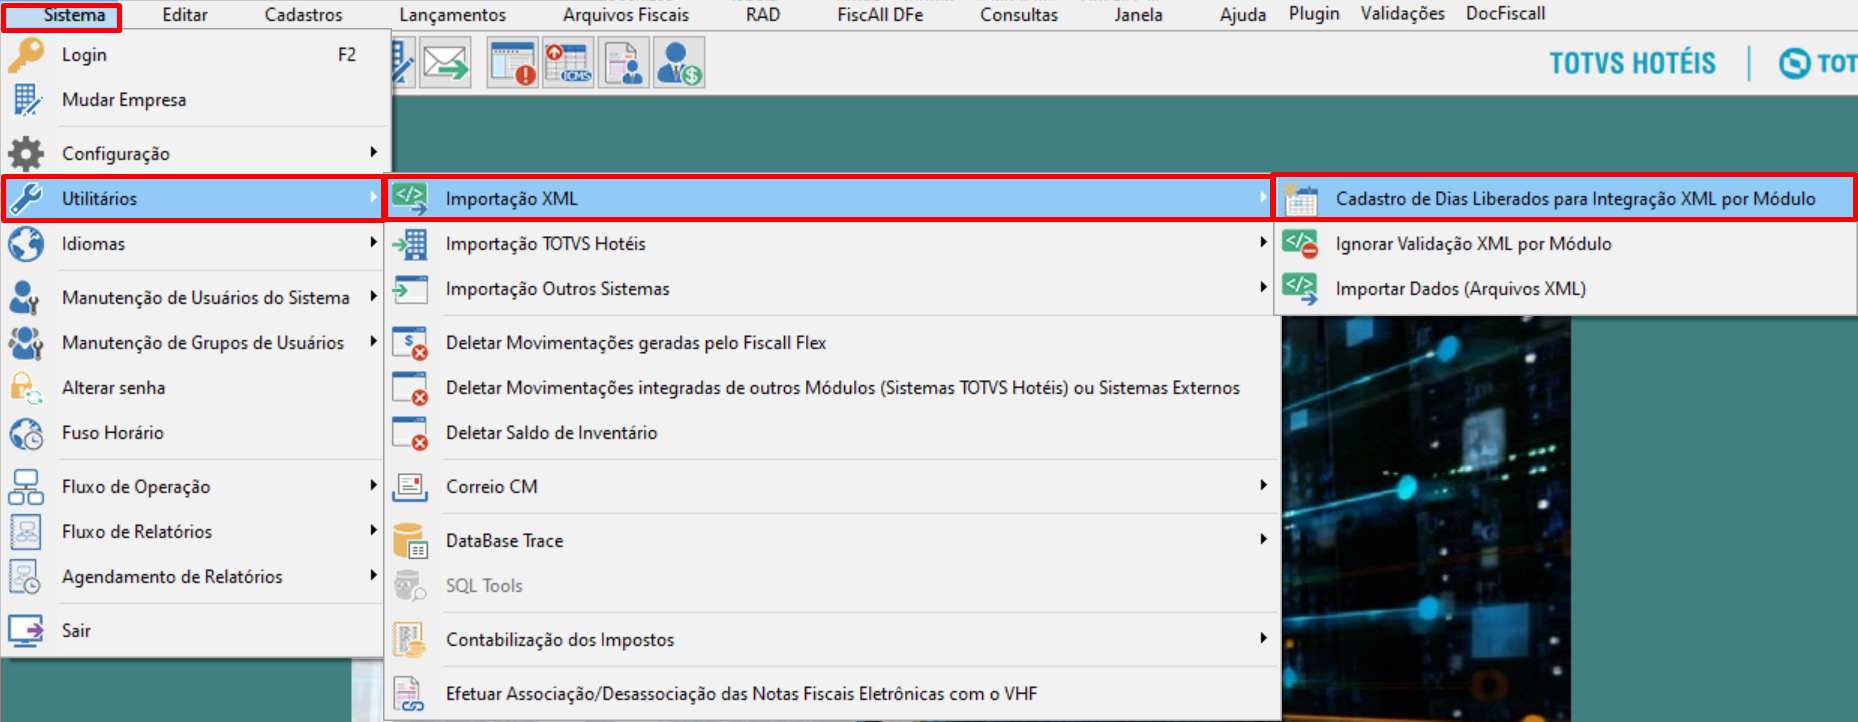Expand Importação Outros Sistemas submenu arrow

click(1263, 287)
